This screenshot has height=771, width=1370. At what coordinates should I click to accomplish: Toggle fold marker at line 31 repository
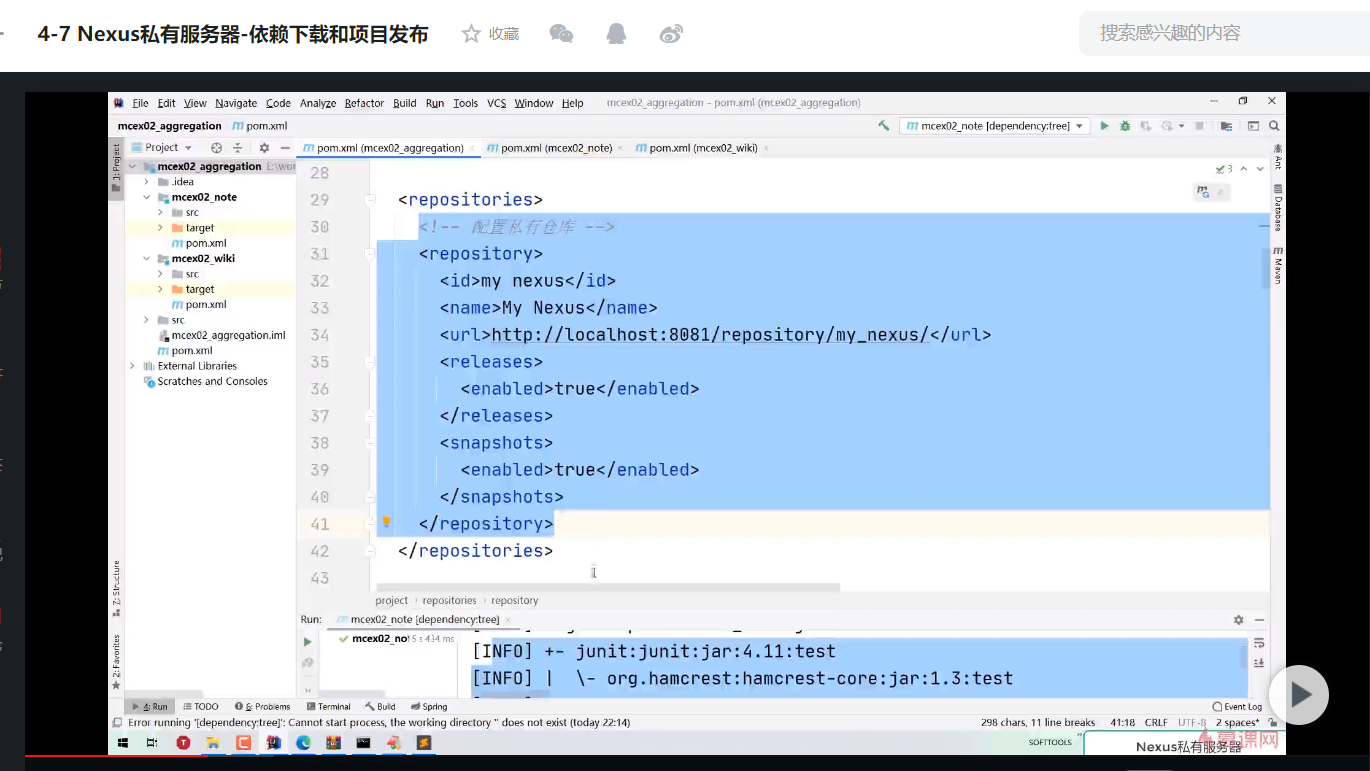click(x=370, y=254)
